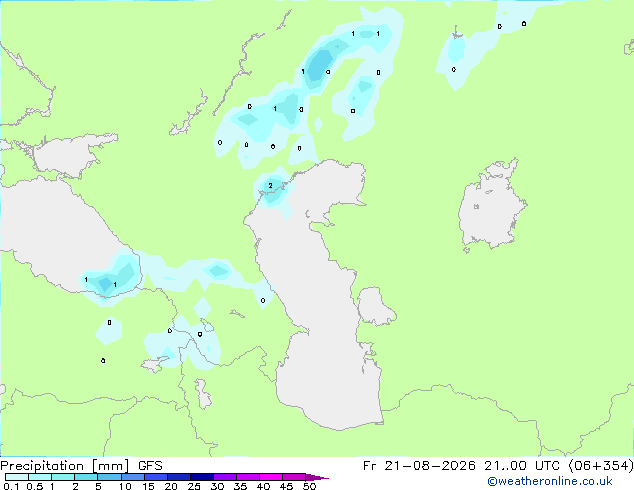Image resolution: width=634 pixels, height=490 pixels.
Task: Click the '20' legend scale label
Action: (171, 486)
